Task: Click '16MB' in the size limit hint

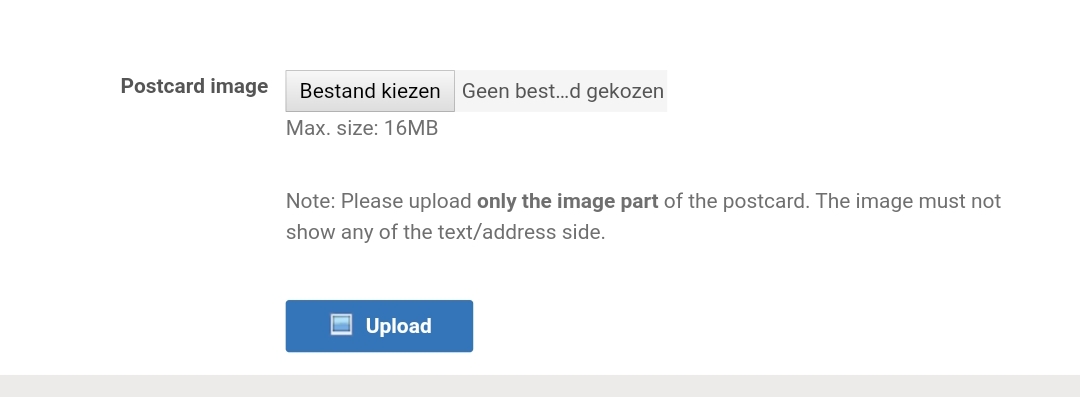Action: 411,128
